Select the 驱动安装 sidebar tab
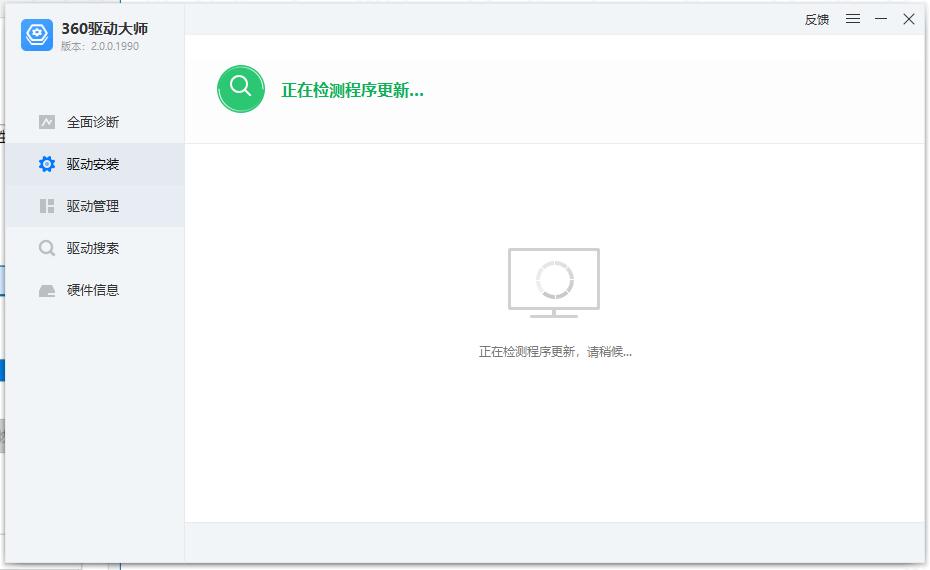Image resolution: width=930 pixels, height=570 pixels. 95,164
